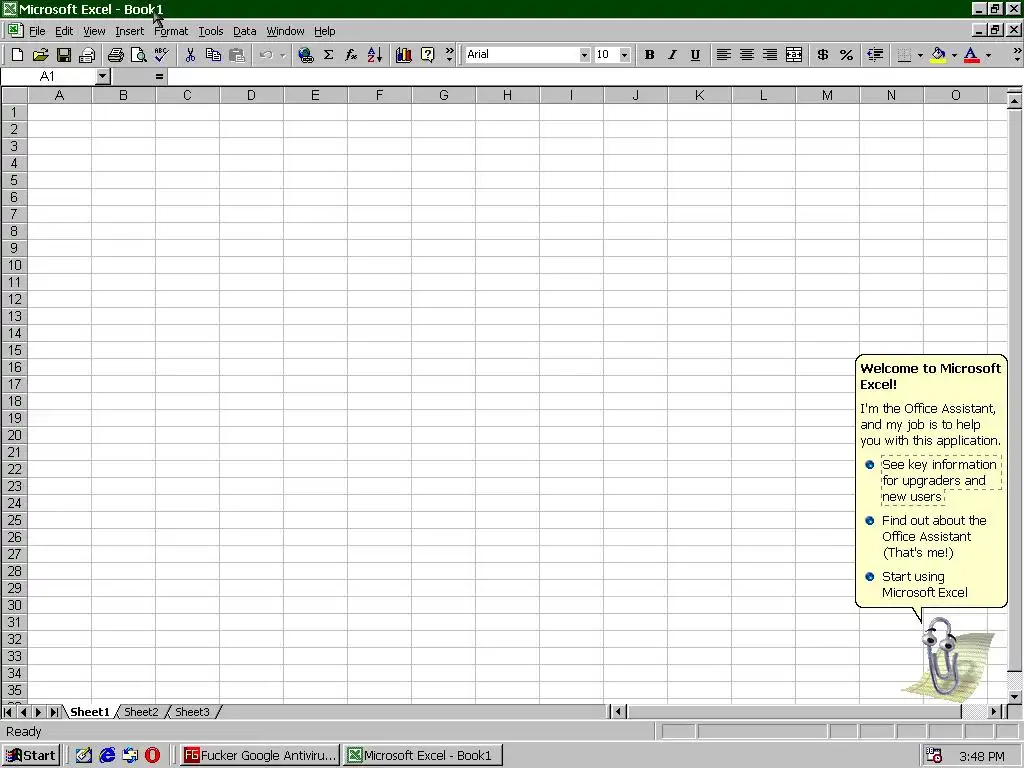Viewport: 1024px width, 768px height.
Task: Print the sheet using the printer icon
Action: [x=116, y=55]
